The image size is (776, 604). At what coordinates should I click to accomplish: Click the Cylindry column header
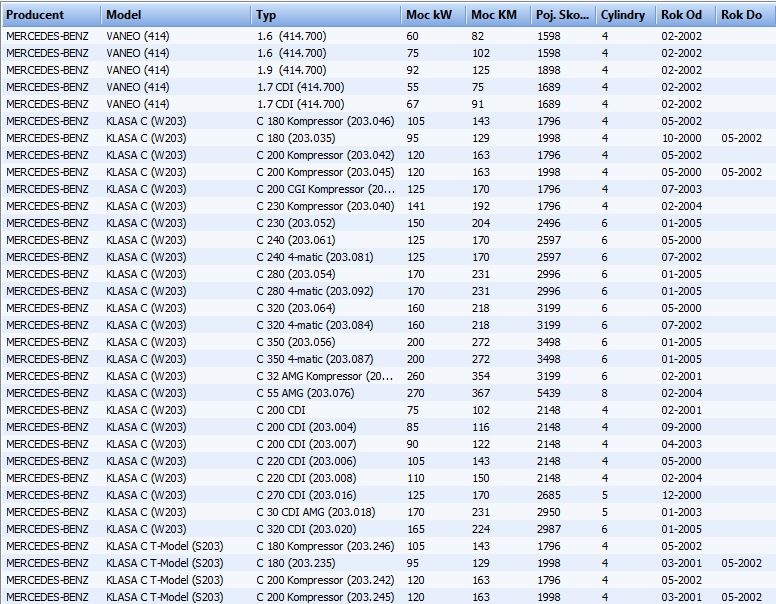(x=626, y=15)
